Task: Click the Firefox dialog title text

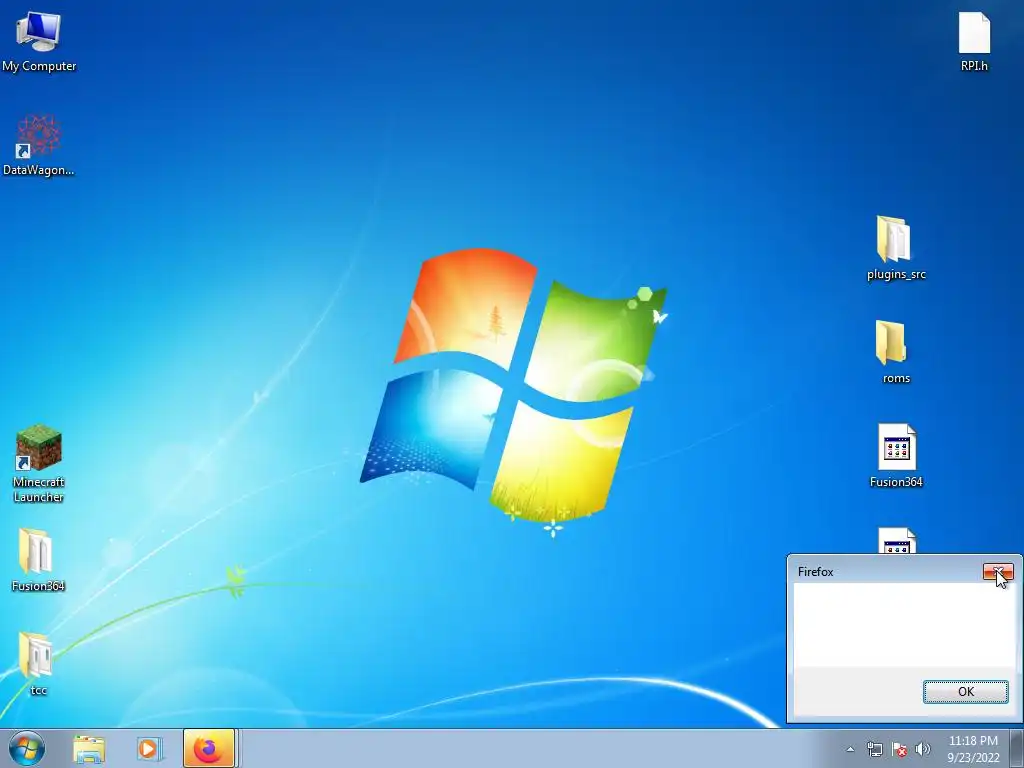Action: 816,571
